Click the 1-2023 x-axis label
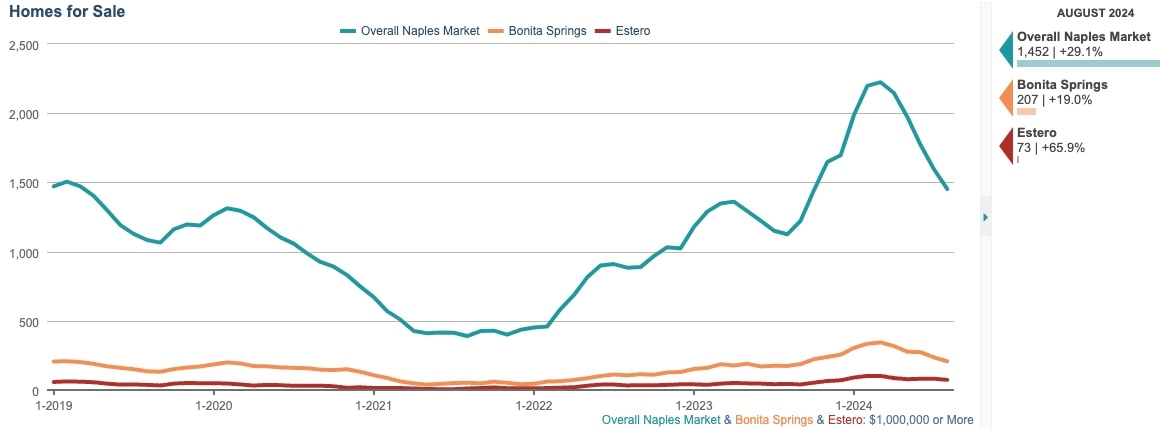Viewport: 1160px width, 431px height. pos(694,406)
